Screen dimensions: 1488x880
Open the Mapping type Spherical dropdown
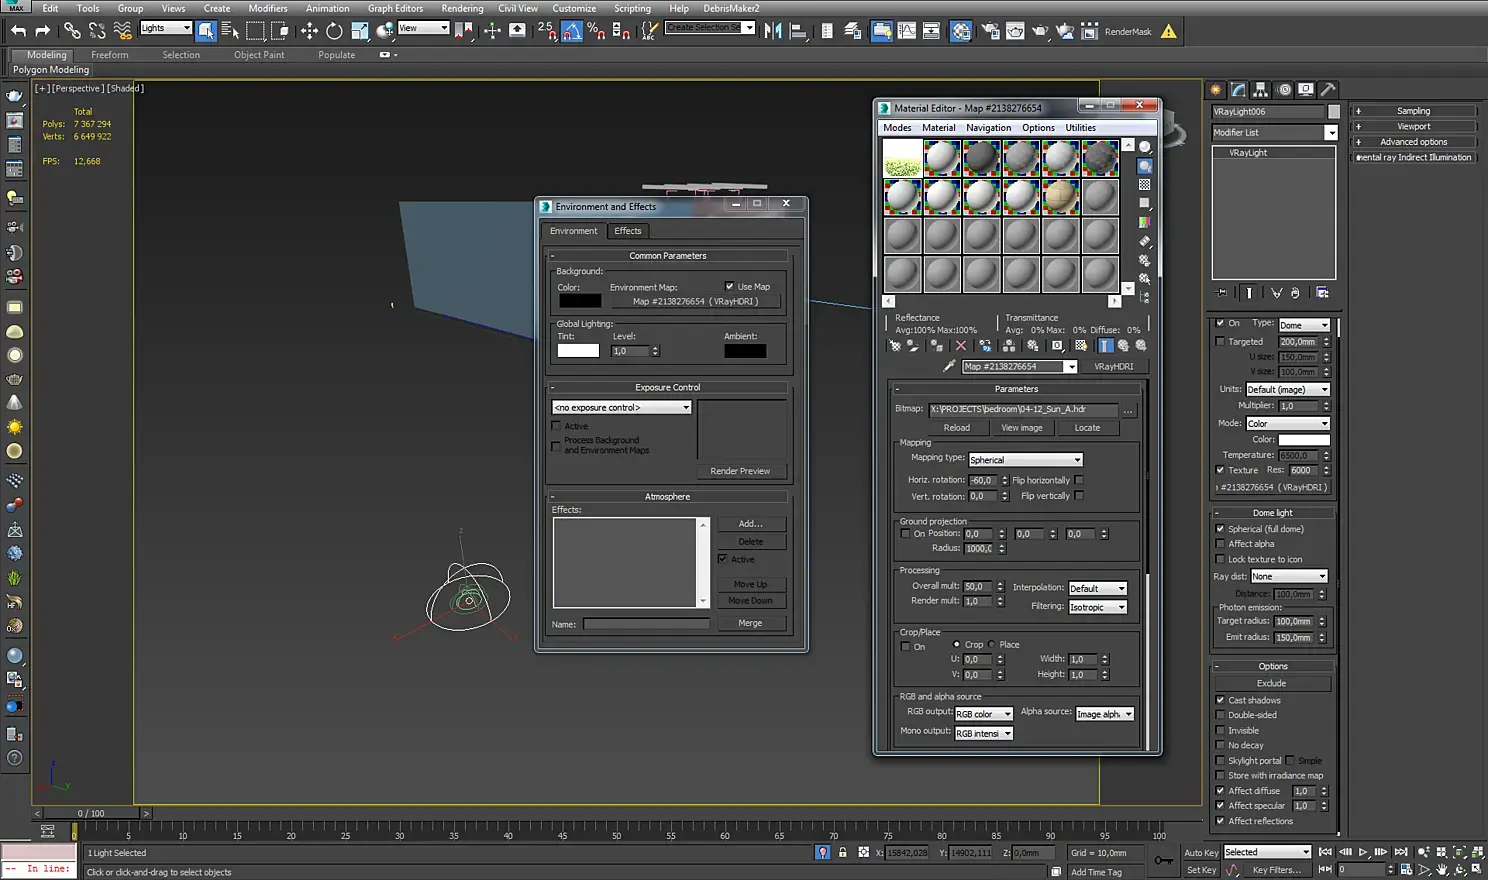(x=1025, y=460)
